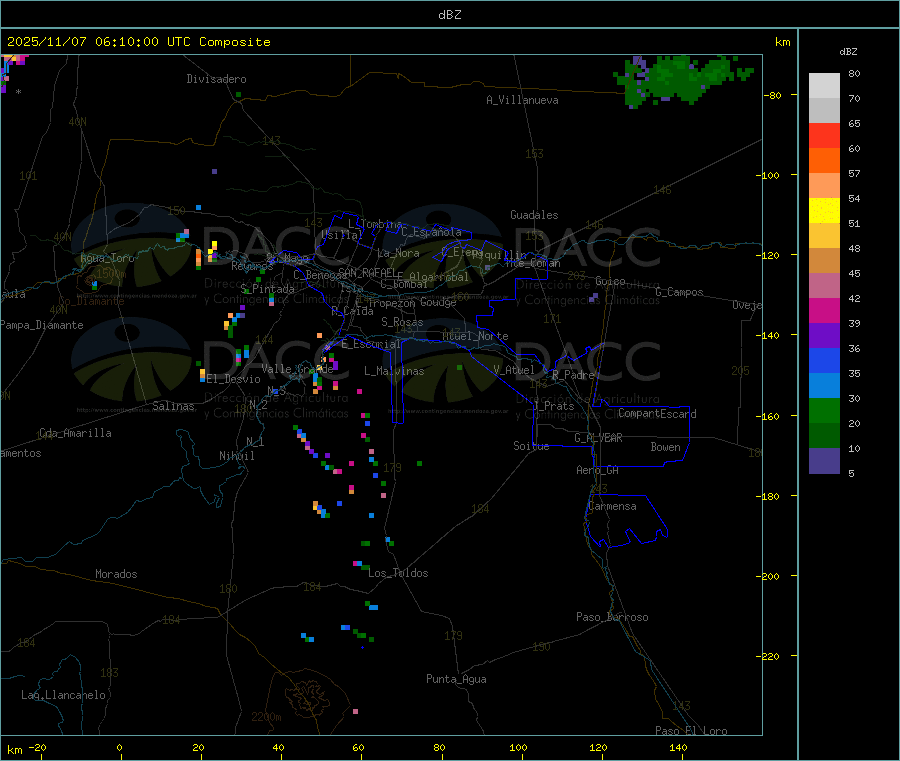Click the 65 dBZ red legend swatch

click(824, 135)
